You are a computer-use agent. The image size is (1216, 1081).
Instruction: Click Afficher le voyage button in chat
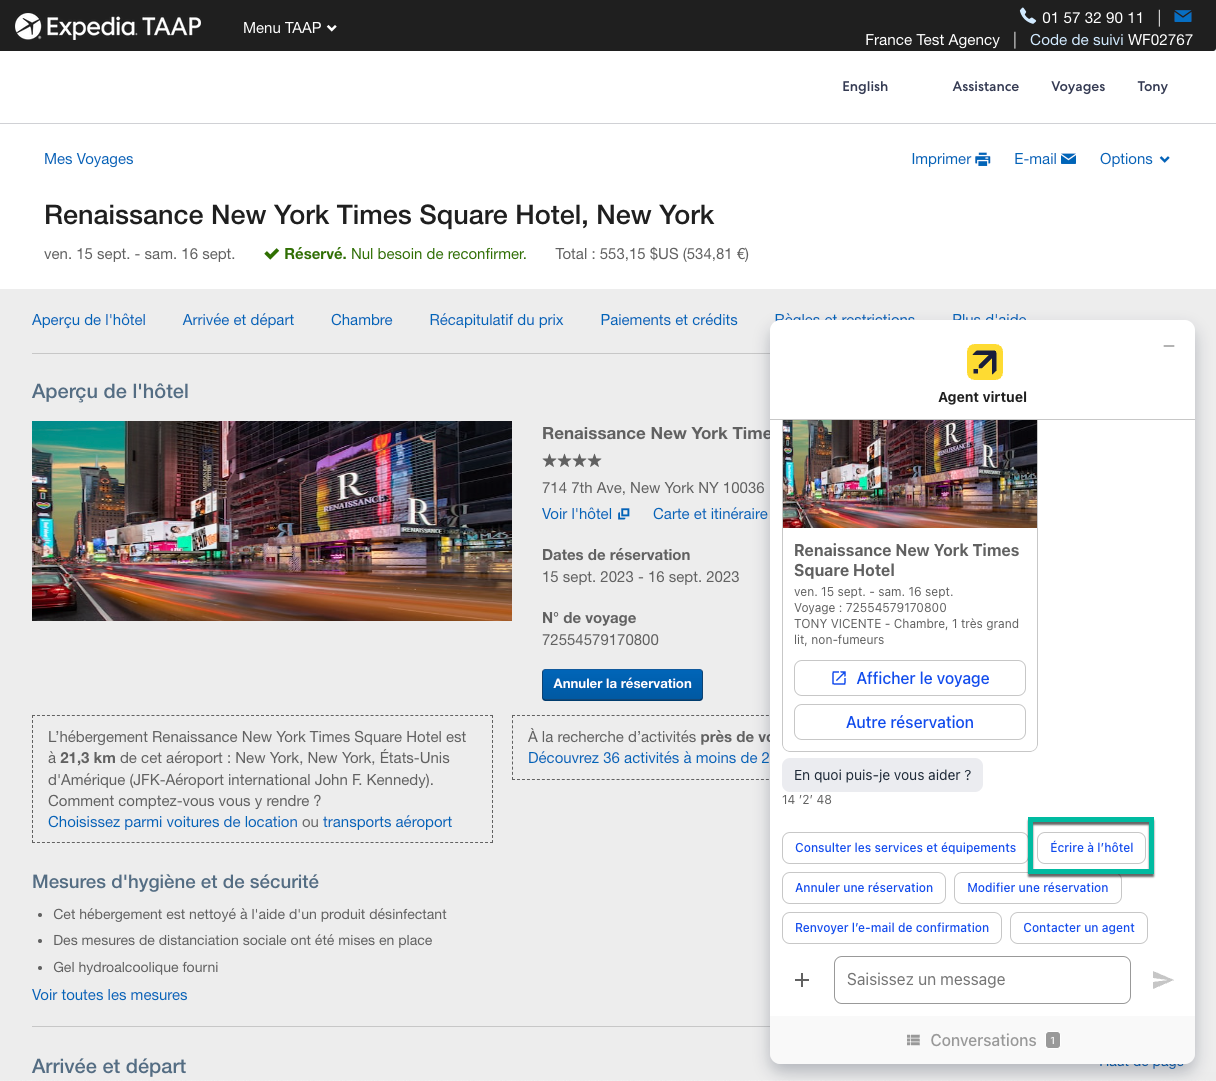(x=910, y=678)
